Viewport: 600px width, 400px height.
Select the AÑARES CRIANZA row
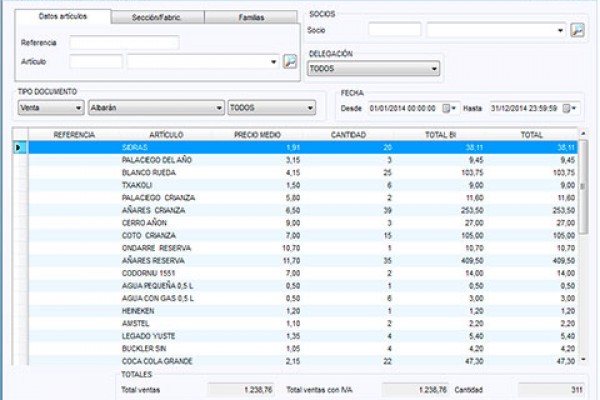[x=303, y=211]
